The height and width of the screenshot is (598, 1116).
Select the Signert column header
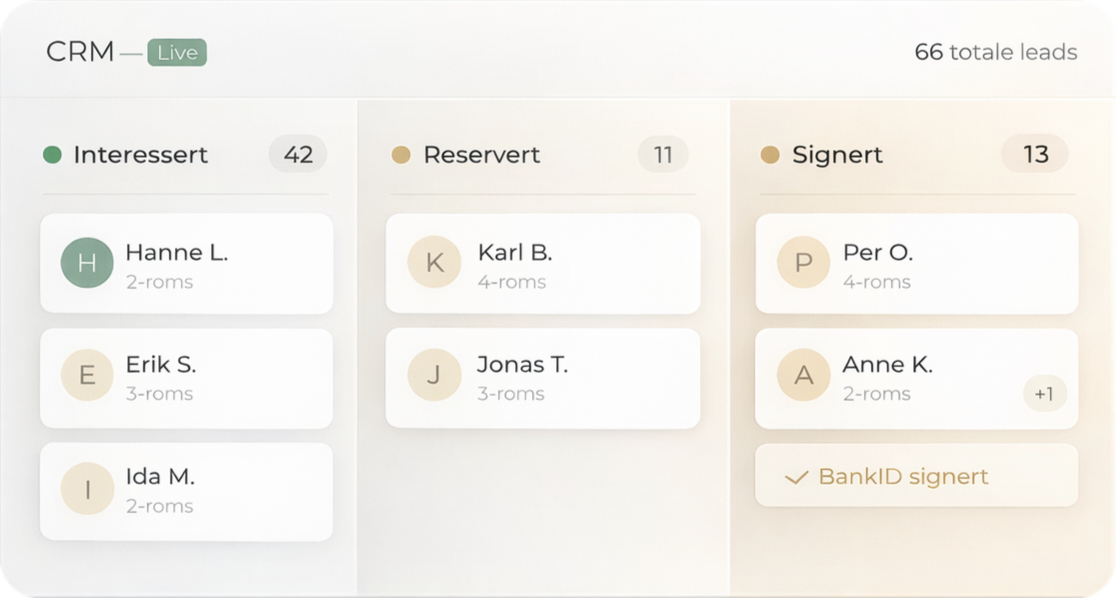(x=835, y=155)
